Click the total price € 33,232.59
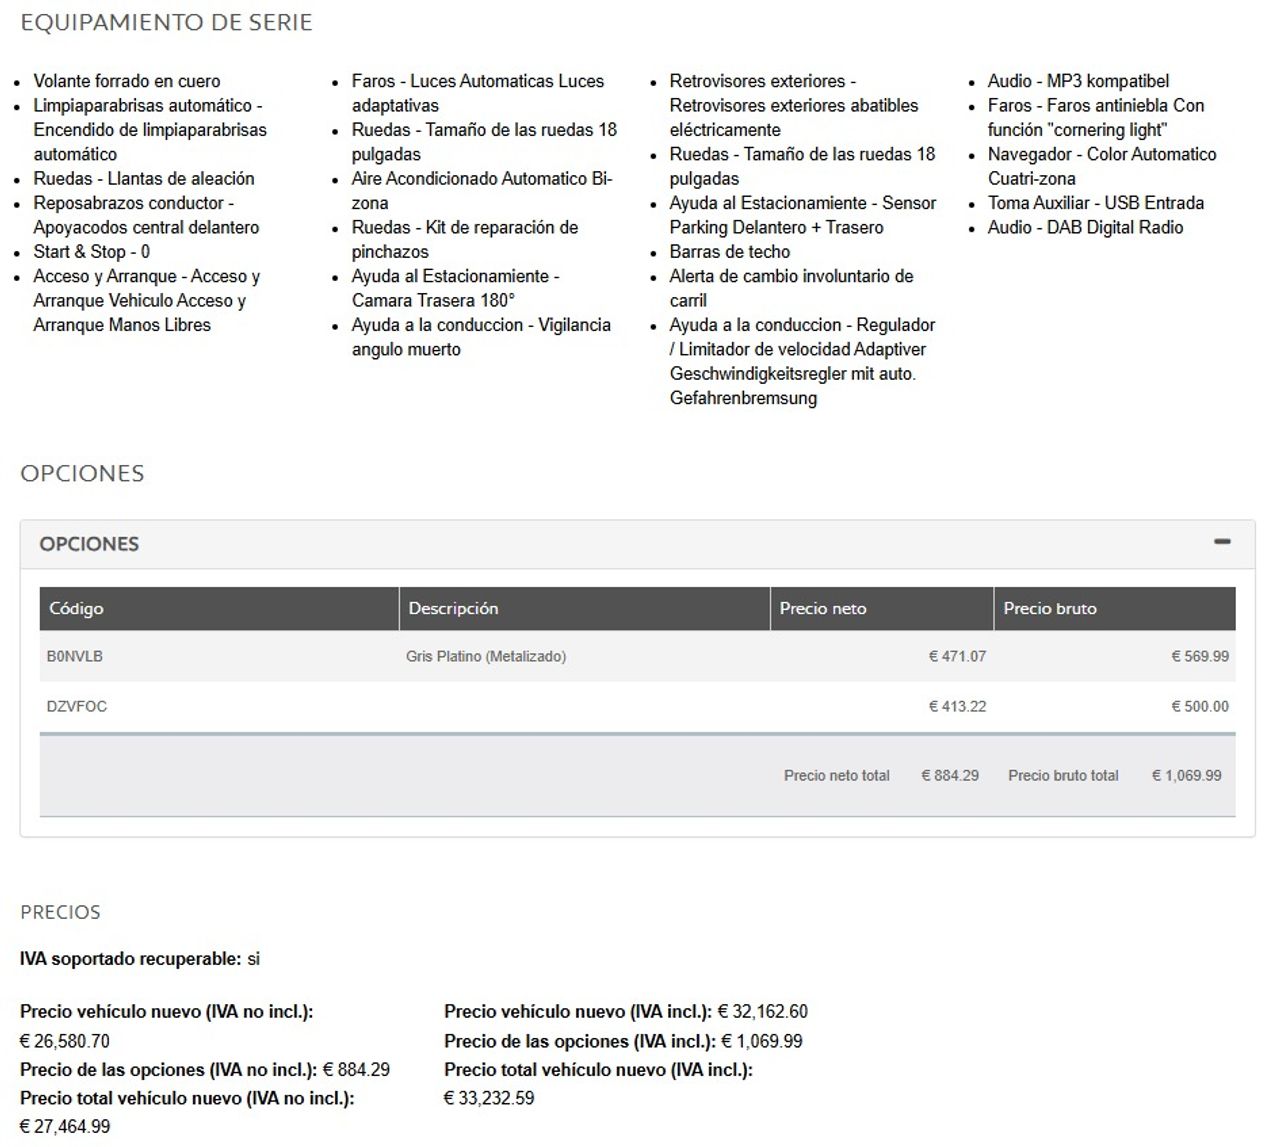The height and width of the screenshot is (1147, 1280). tap(489, 1098)
